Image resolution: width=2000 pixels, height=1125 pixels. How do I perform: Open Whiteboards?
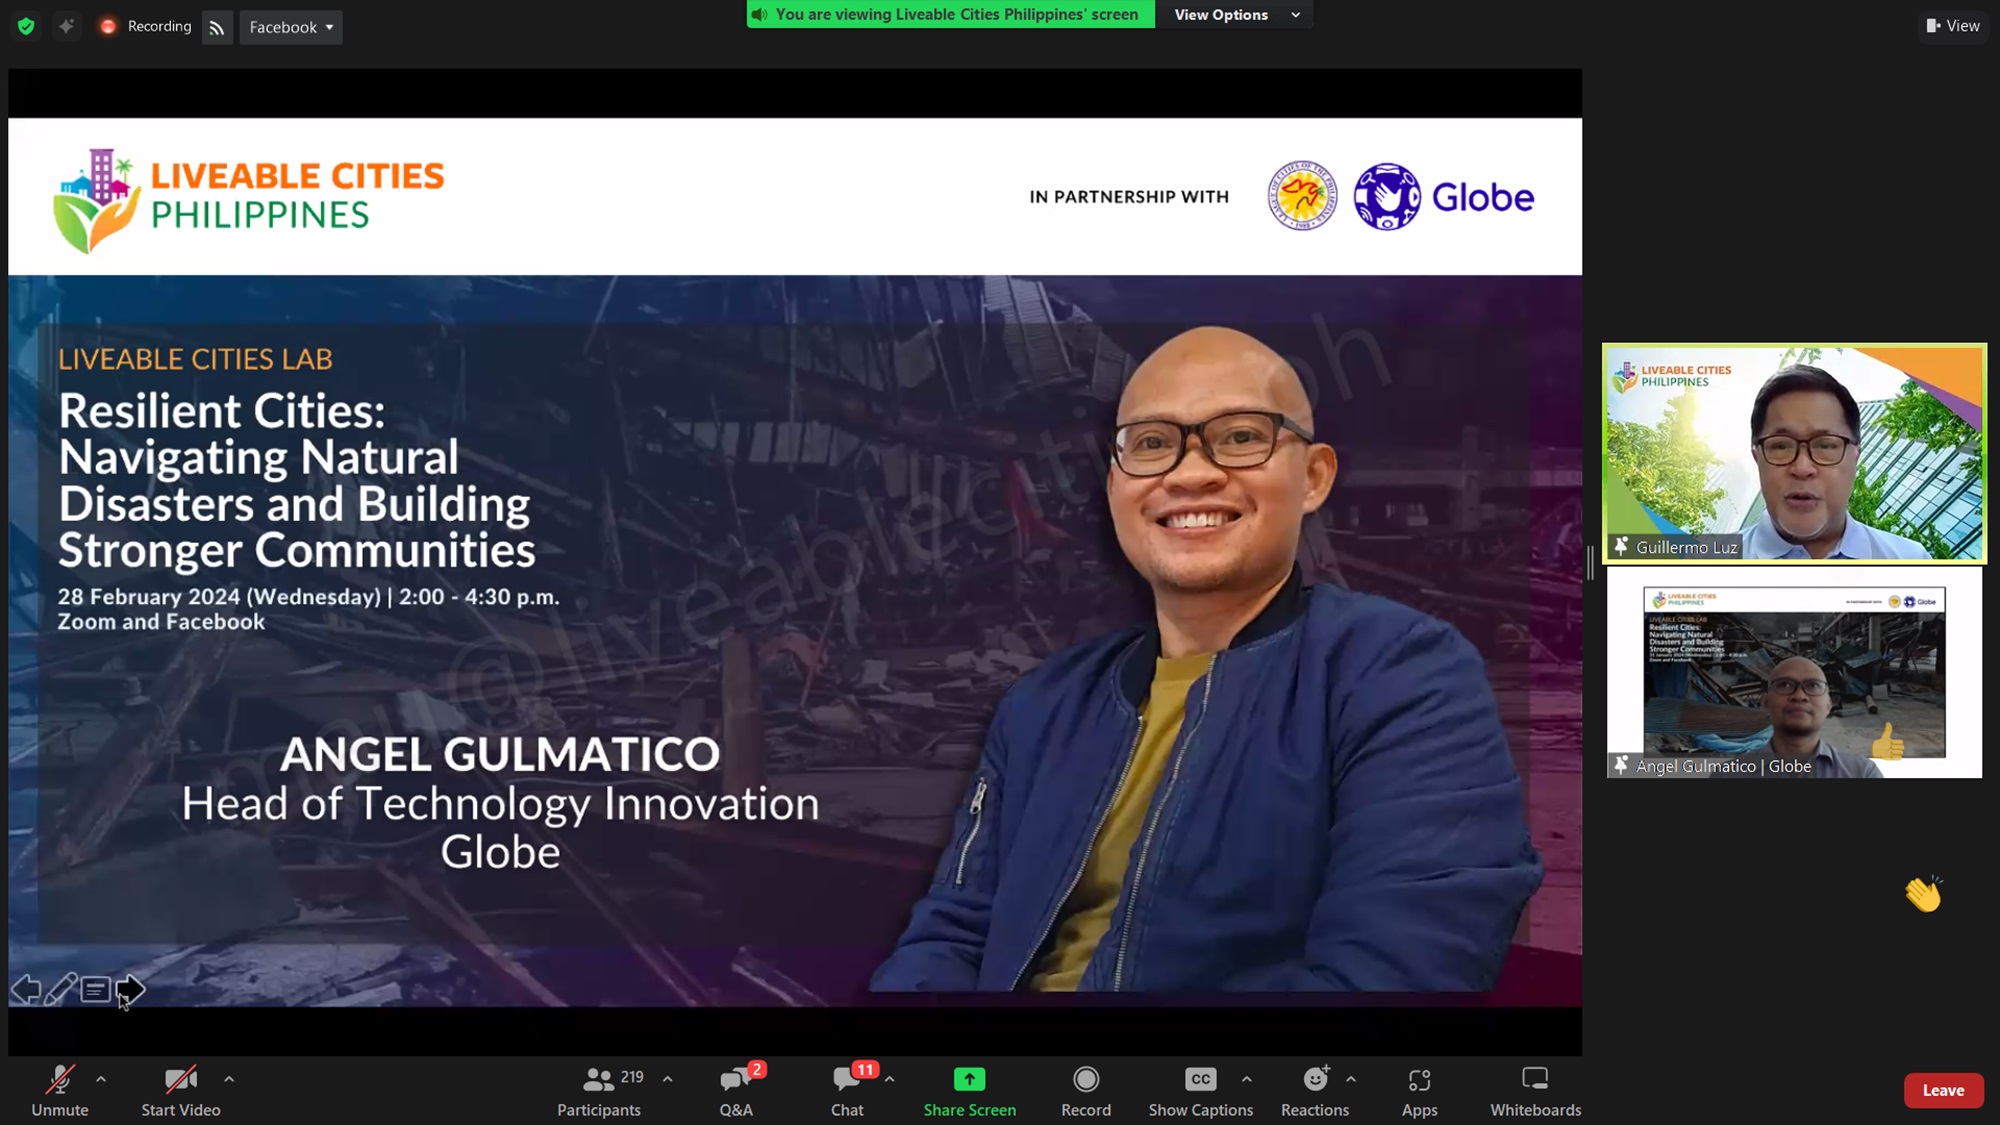pyautogui.click(x=1536, y=1090)
